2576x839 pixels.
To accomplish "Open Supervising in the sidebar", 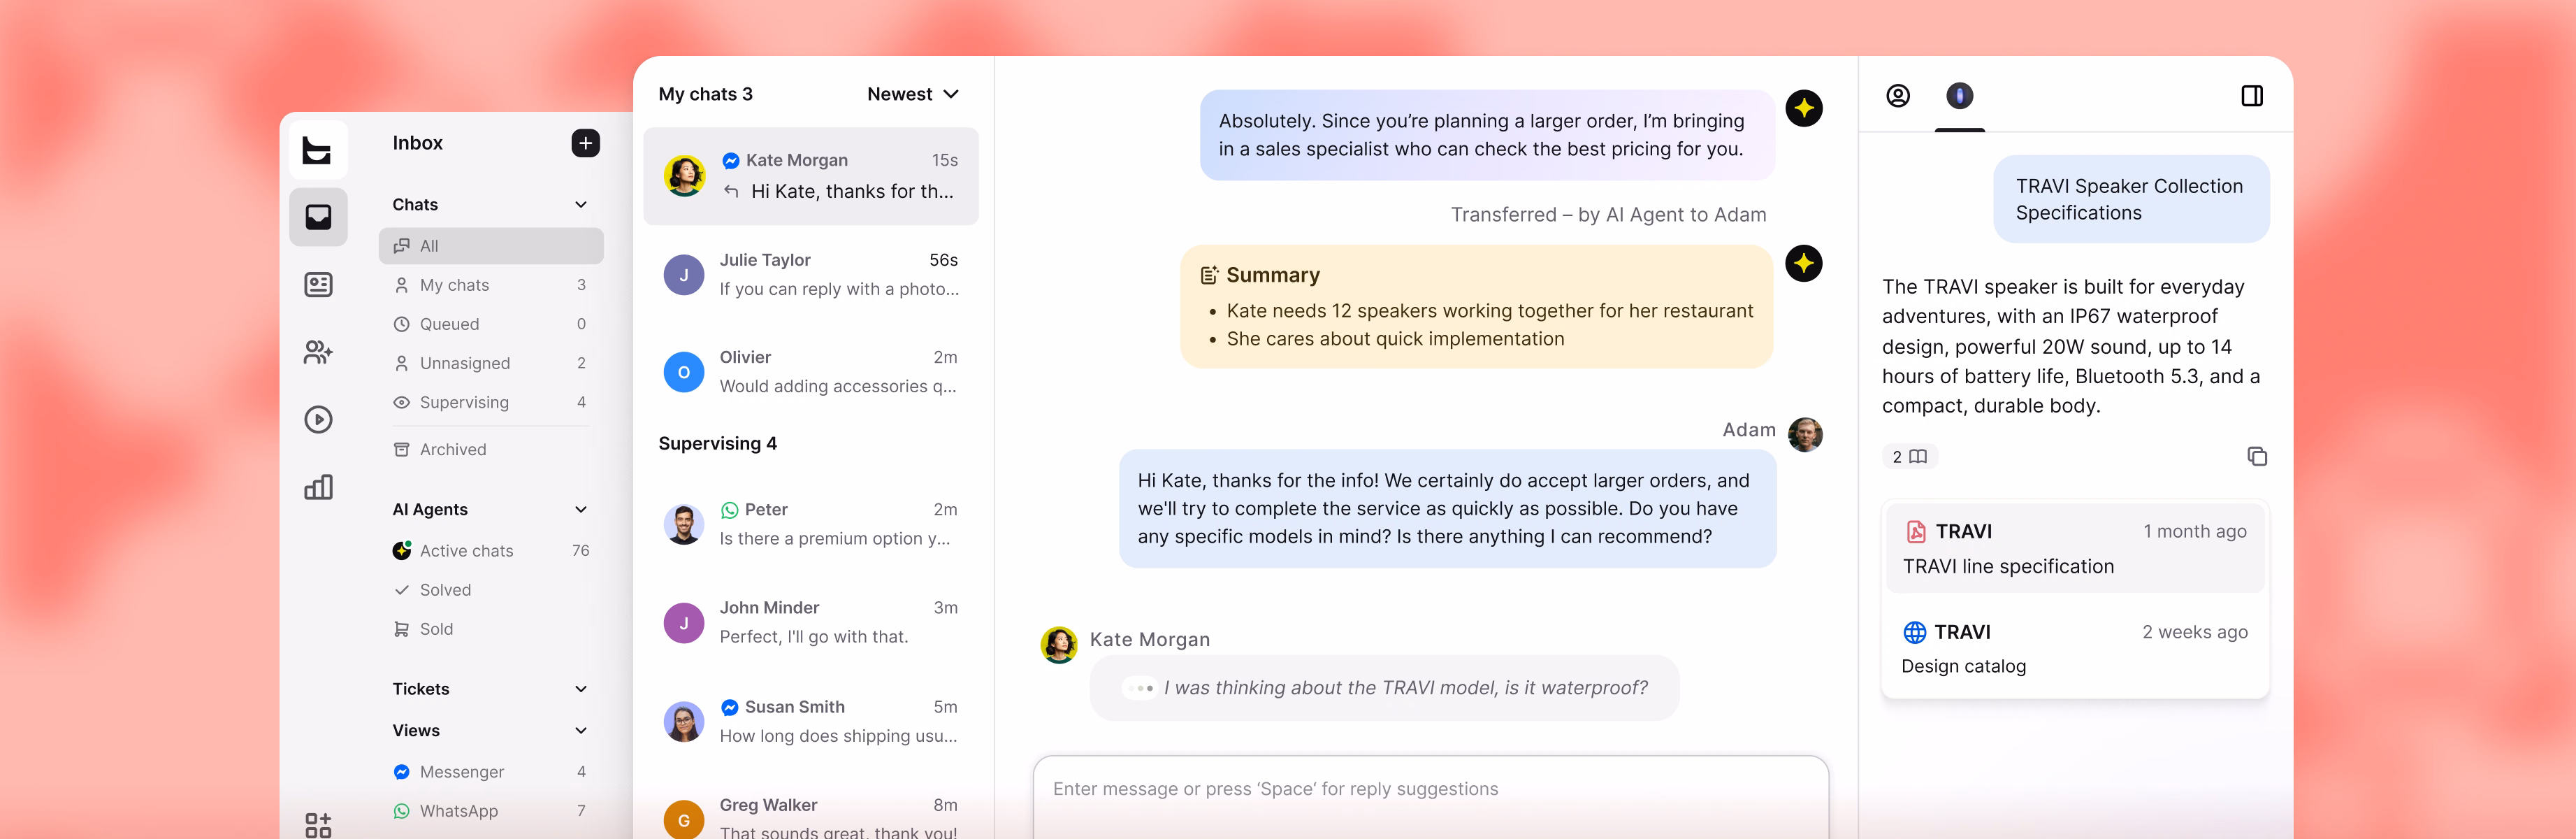I will [x=491, y=402].
